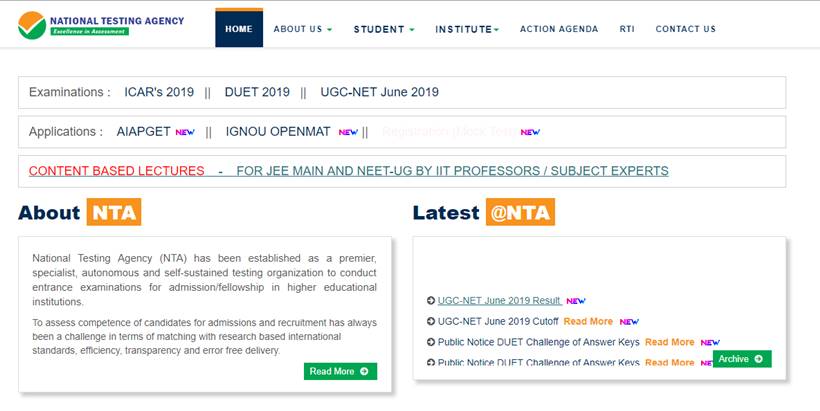The width and height of the screenshot is (820, 411).
Task: Click the NEW badge after the faded Registration link
Action: click(530, 132)
